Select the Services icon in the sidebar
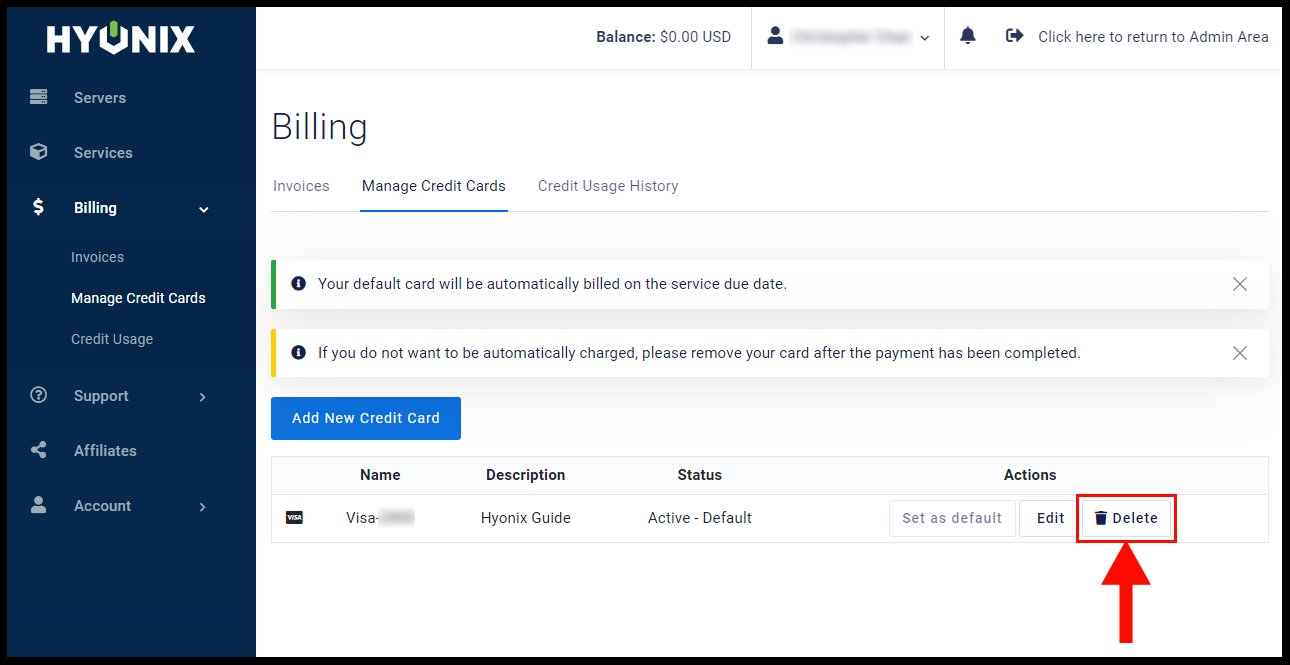 click(38, 152)
